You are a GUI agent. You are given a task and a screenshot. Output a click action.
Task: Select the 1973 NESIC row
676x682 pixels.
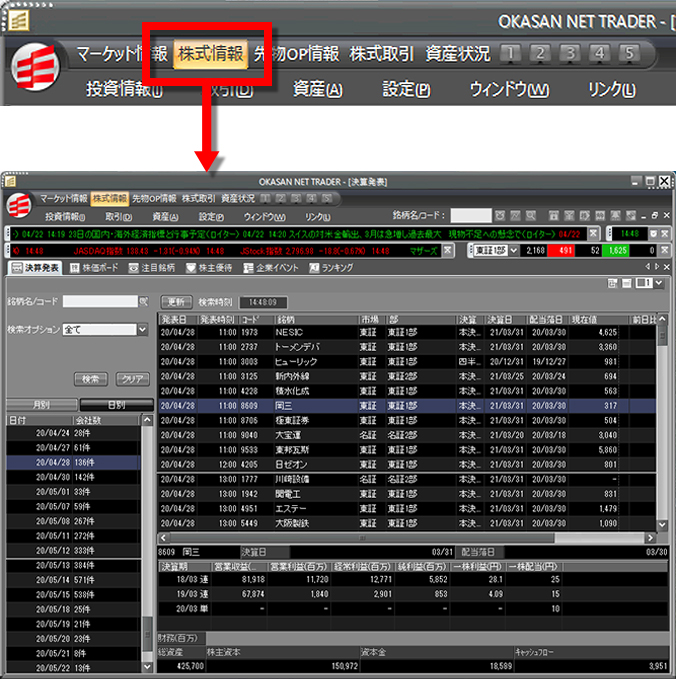(x=407, y=332)
